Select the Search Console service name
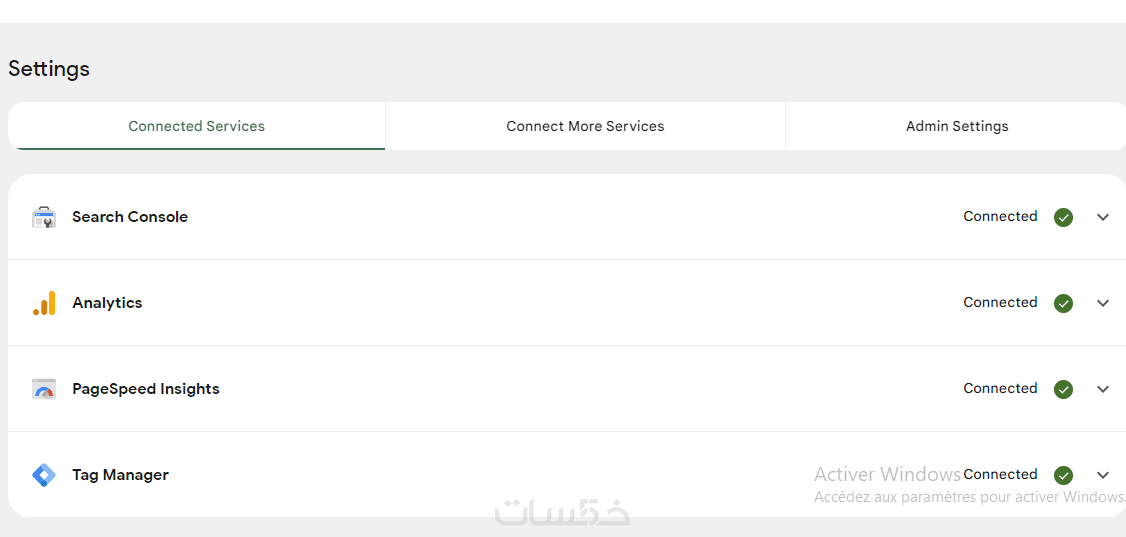Image resolution: width=1126 pixels, height=537 pixels. point(130,217)
